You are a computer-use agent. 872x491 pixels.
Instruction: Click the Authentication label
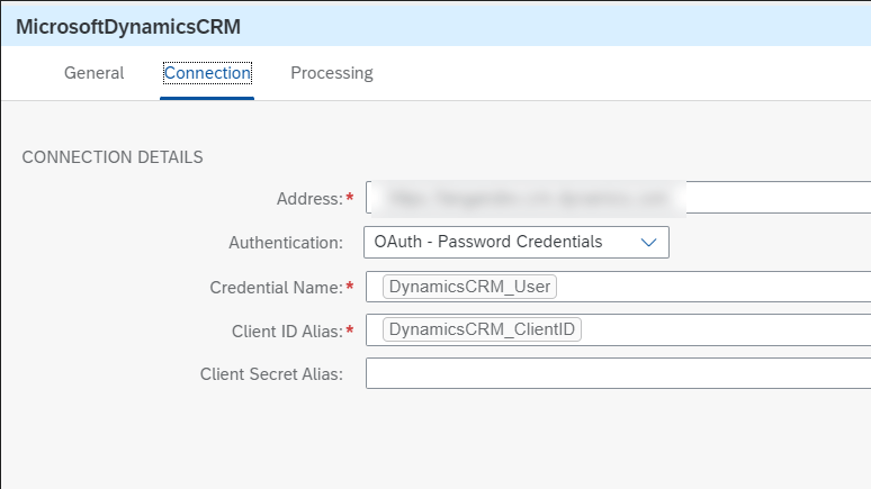[286, 243]
